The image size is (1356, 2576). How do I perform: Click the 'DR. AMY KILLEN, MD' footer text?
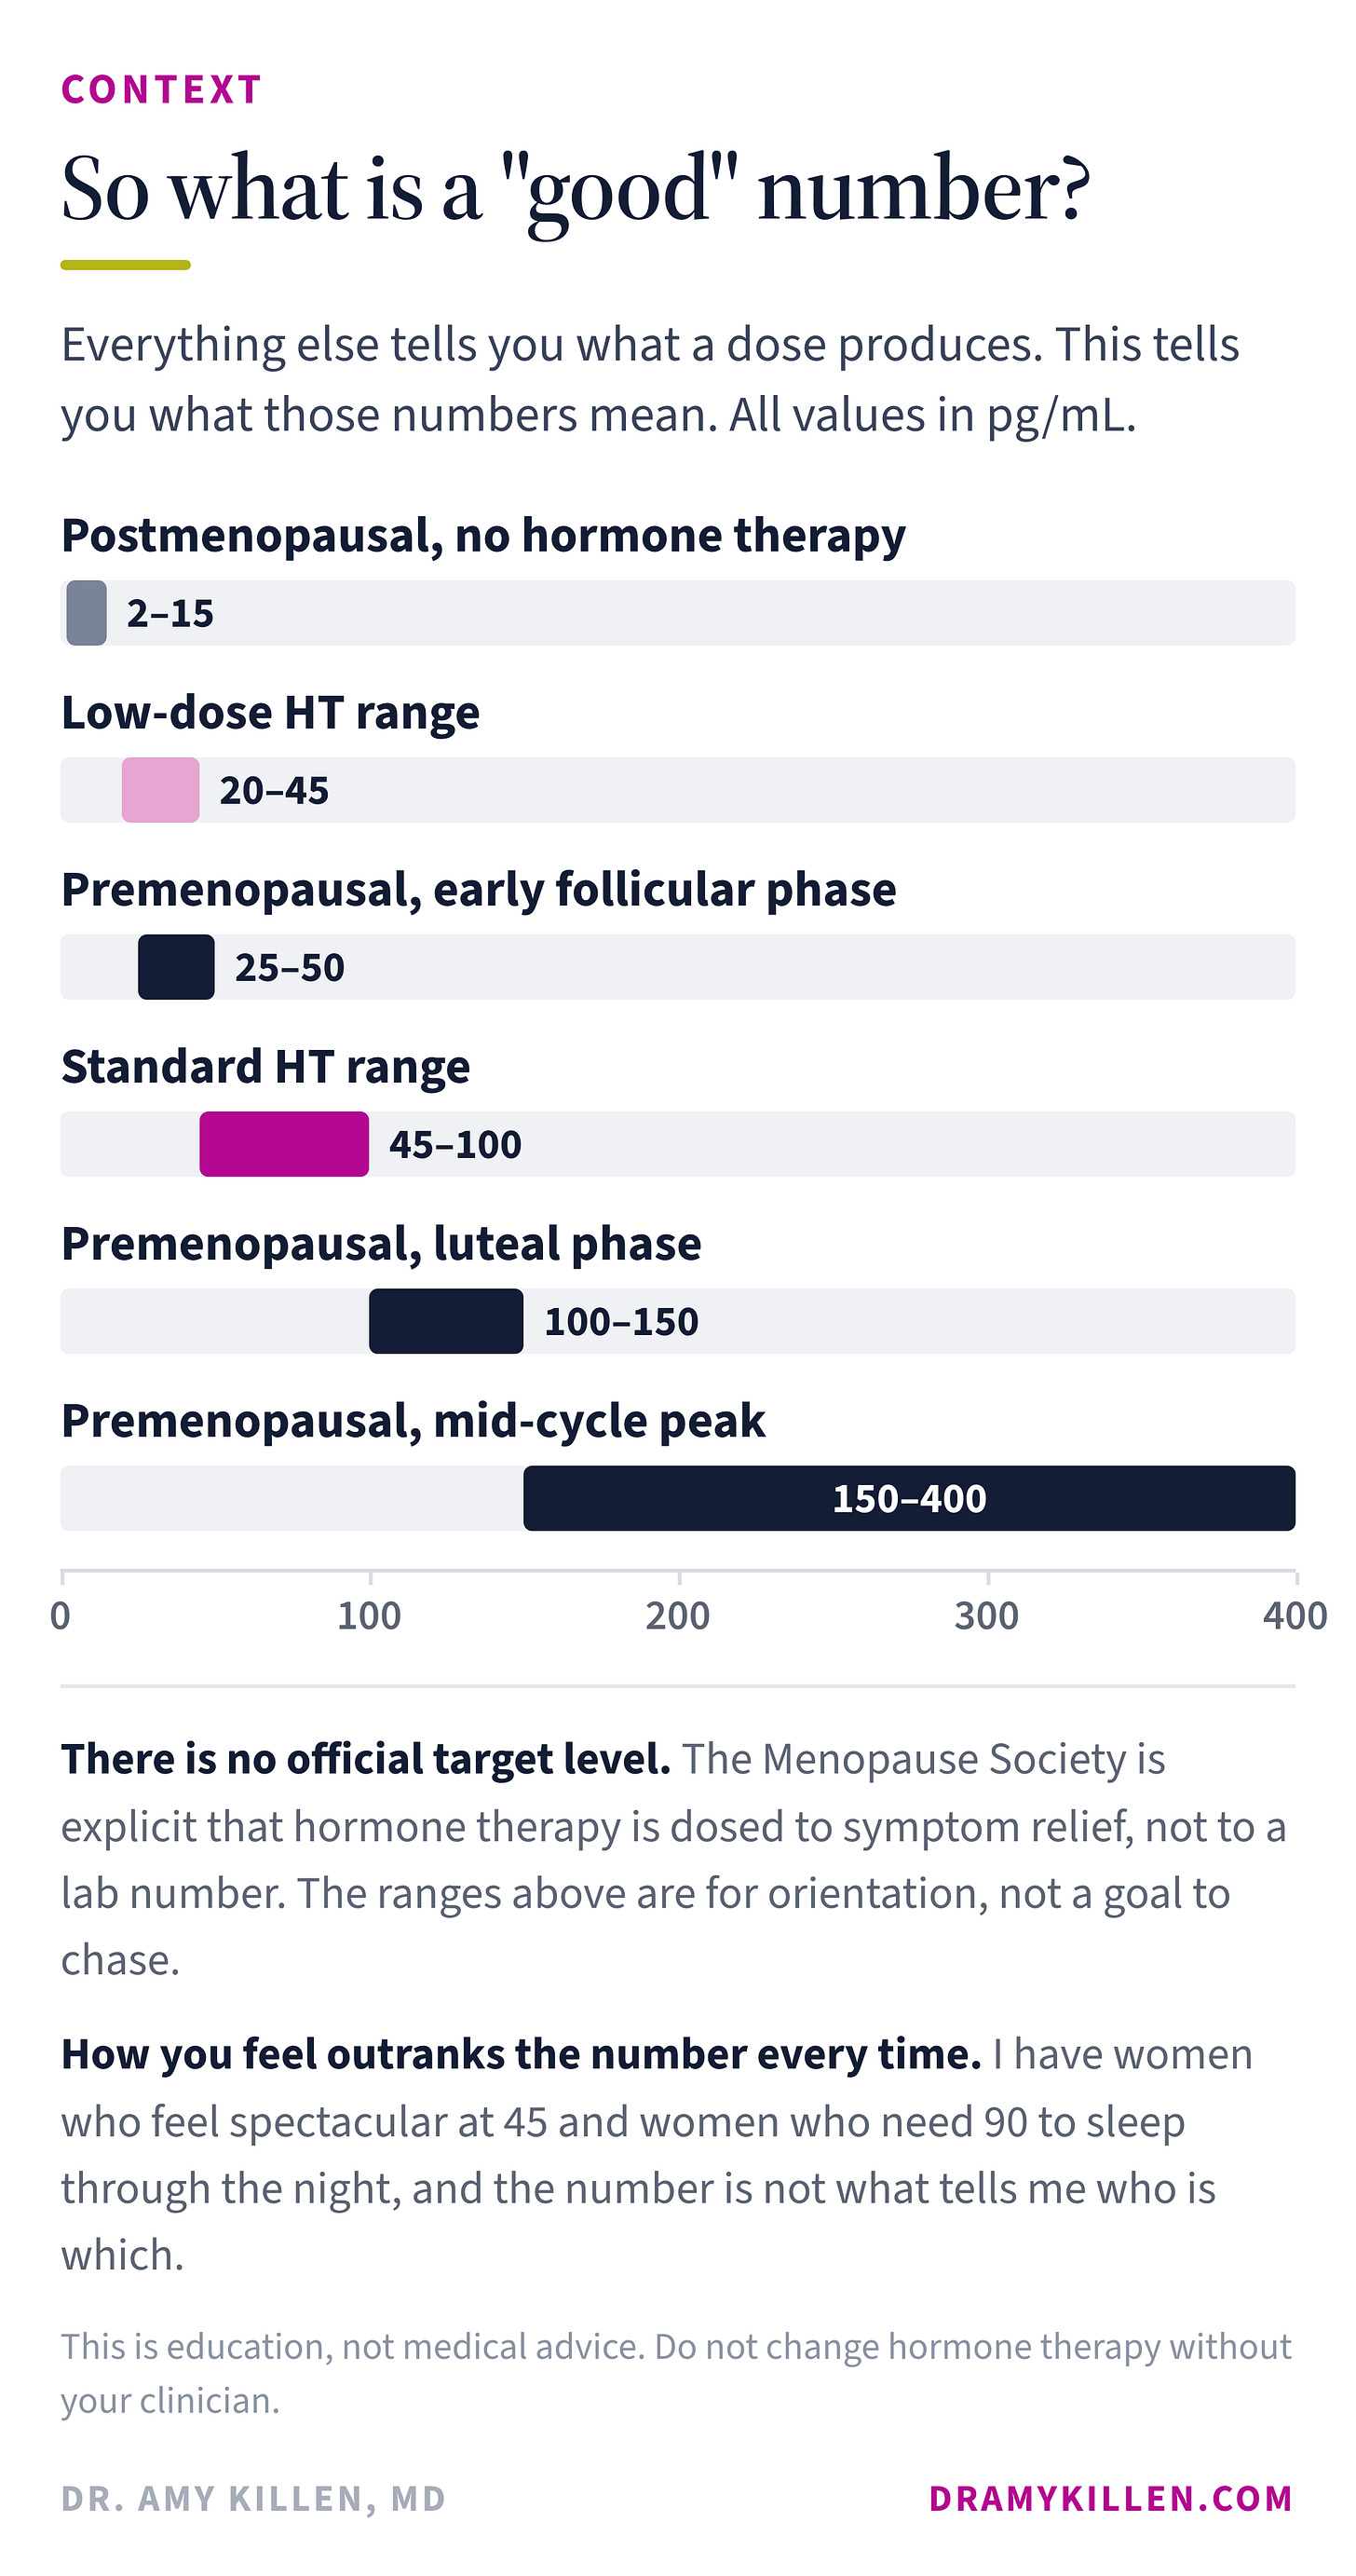pos(254,2498)
